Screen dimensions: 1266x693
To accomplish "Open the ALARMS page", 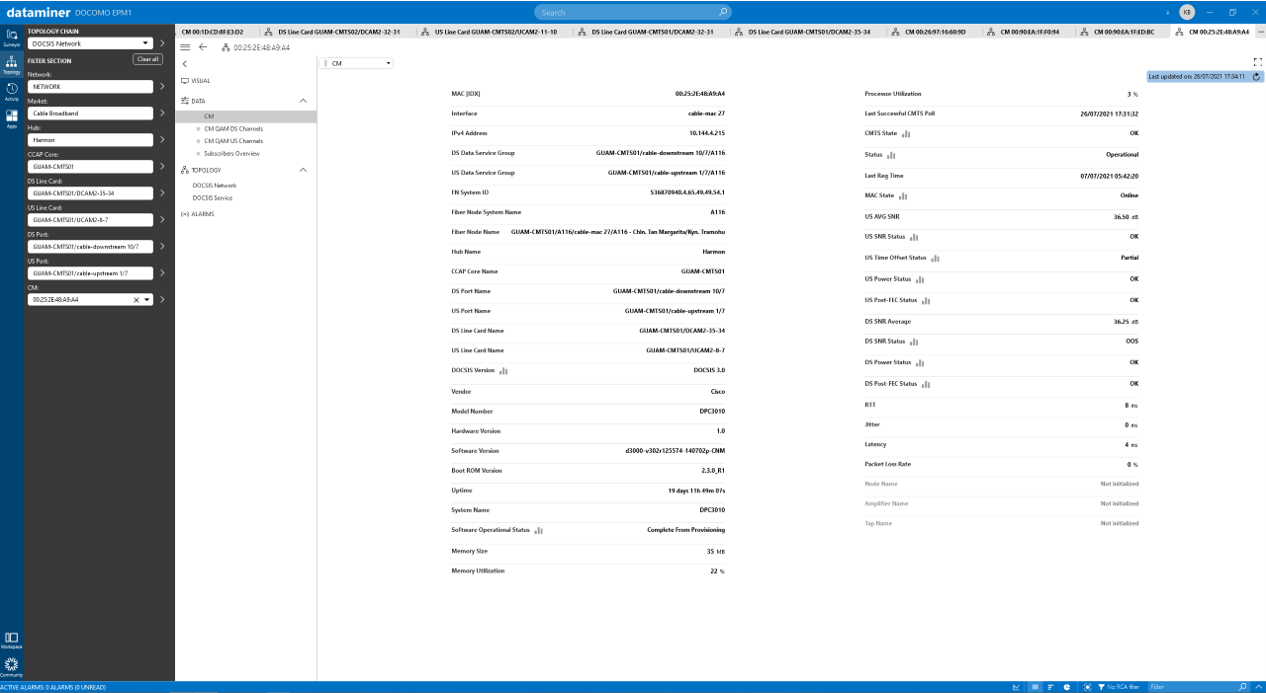I will tap(200, 214).
